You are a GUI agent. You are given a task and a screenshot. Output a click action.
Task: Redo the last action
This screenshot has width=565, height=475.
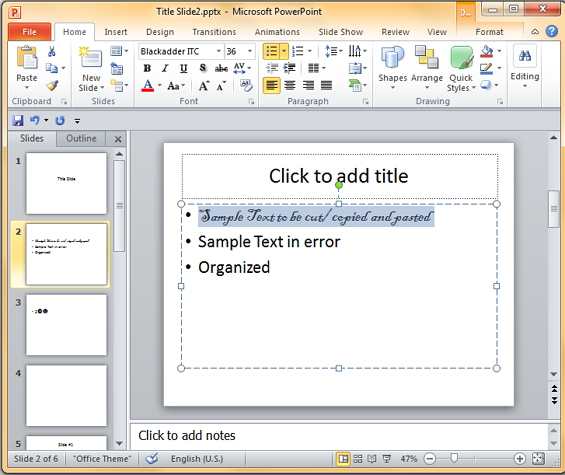tap(60, 120)
